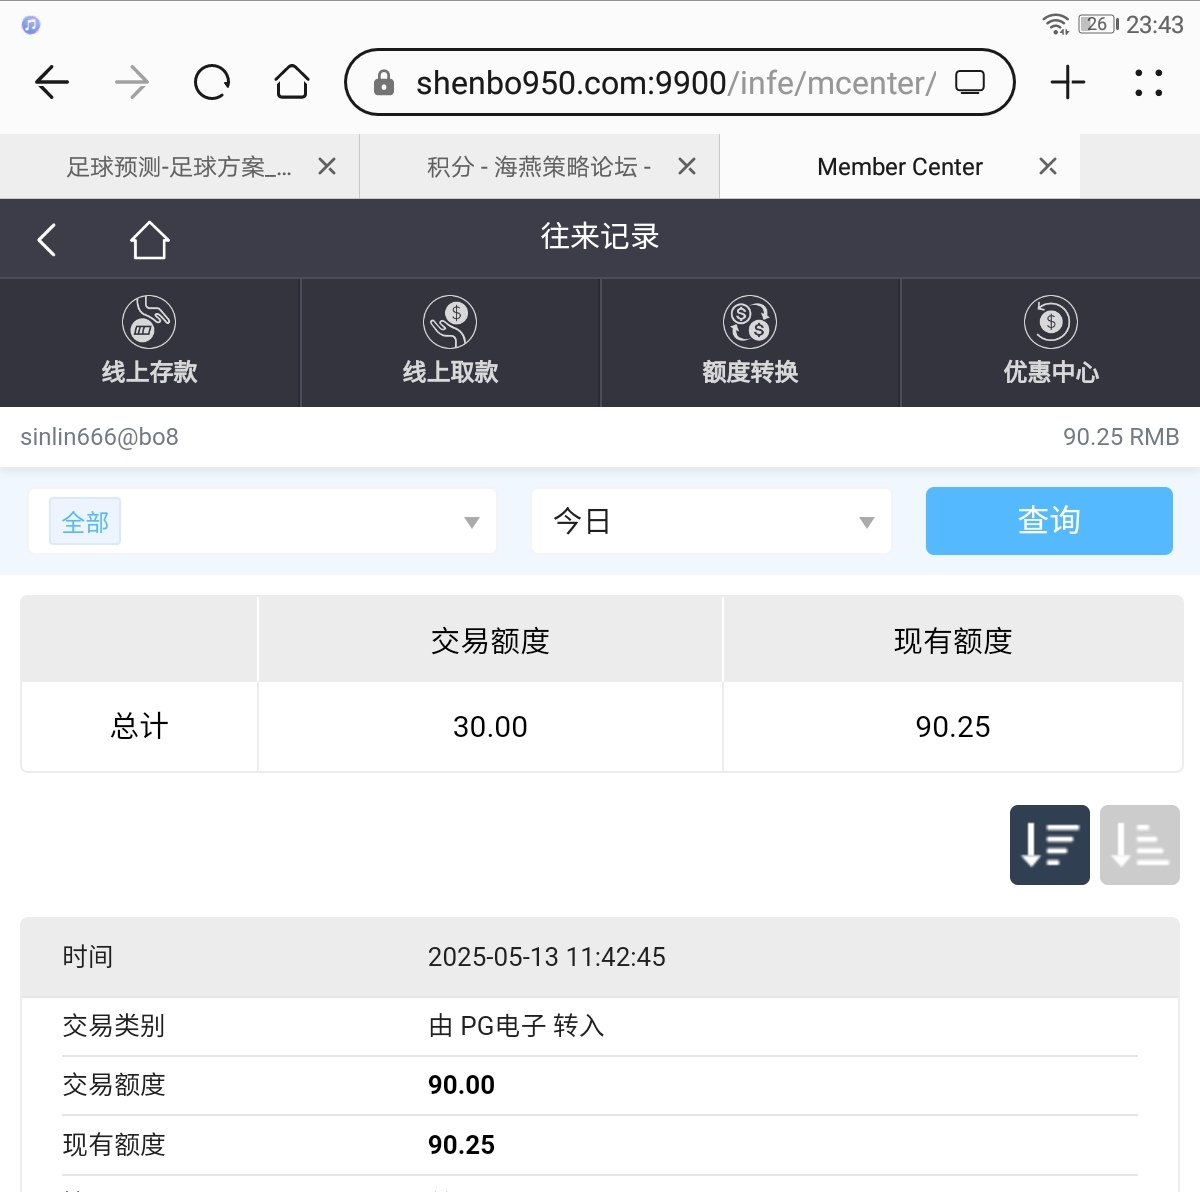Image resolution: width=1200 pixels, height=1192 pixels.
Task: Select descending sort order toggle
Action: pos(1049,845)
